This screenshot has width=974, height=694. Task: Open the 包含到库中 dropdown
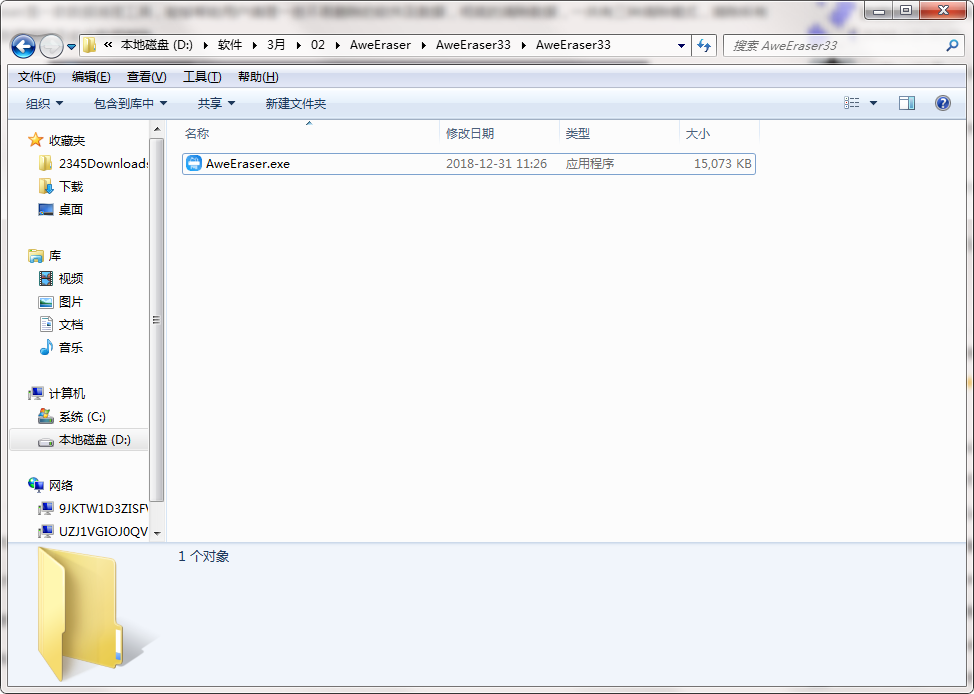(130, 104)
